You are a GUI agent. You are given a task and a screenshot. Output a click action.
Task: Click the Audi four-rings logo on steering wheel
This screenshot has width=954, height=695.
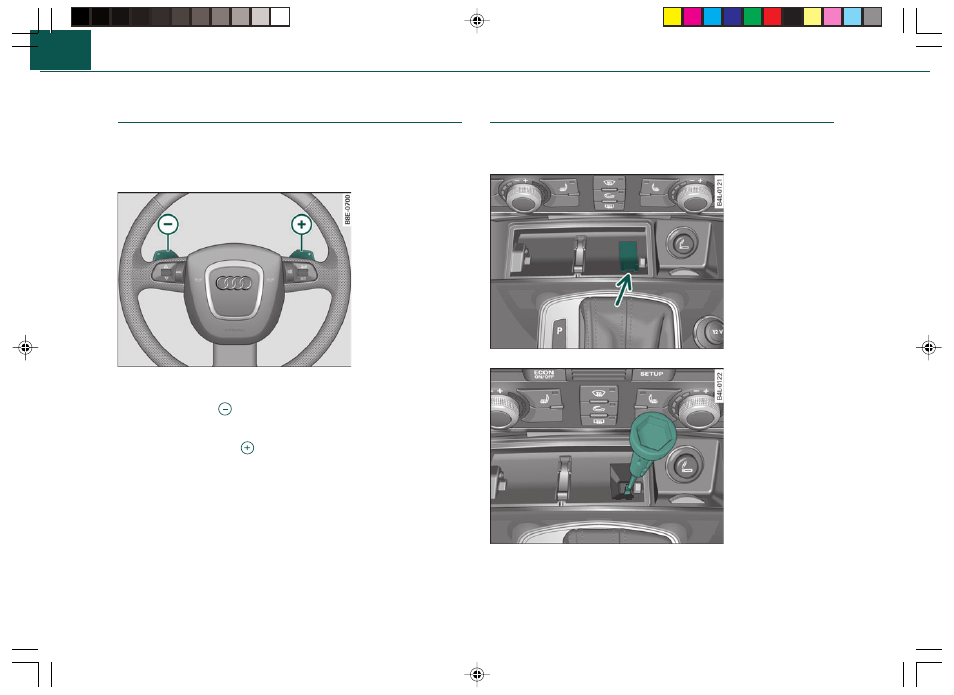[234, 283]
